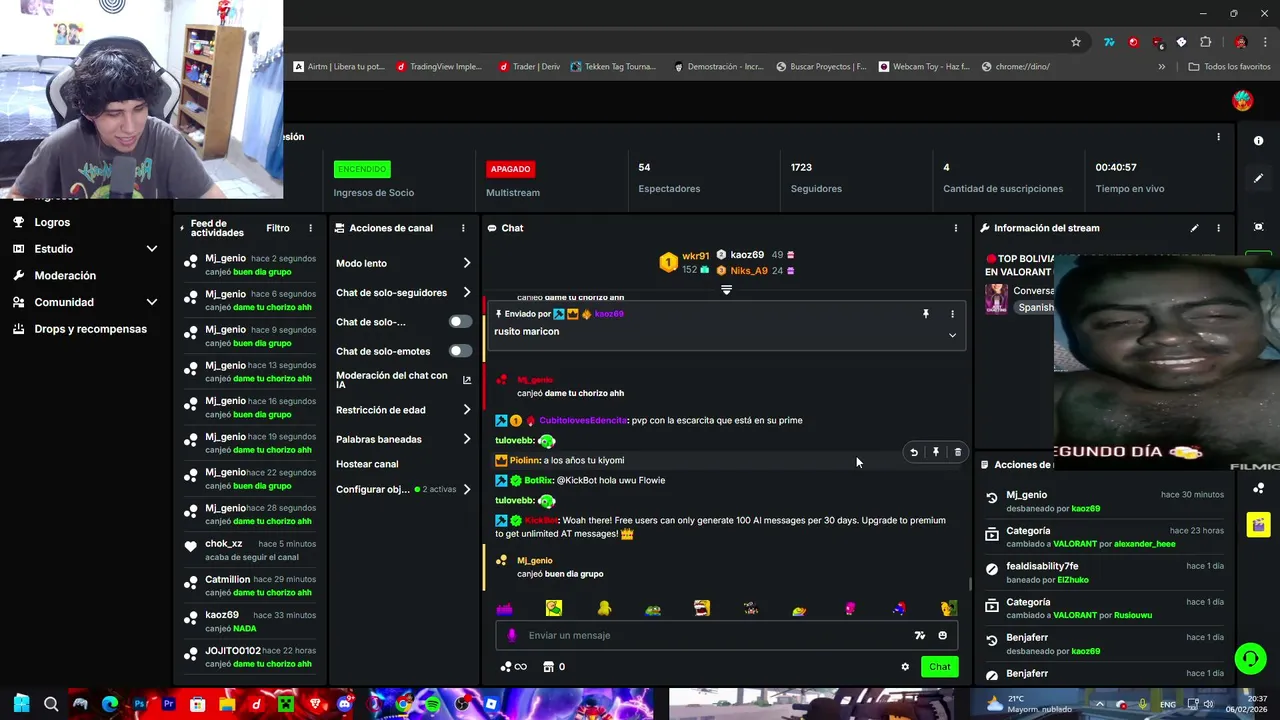Edit stream info with pencil icon

1194,228
